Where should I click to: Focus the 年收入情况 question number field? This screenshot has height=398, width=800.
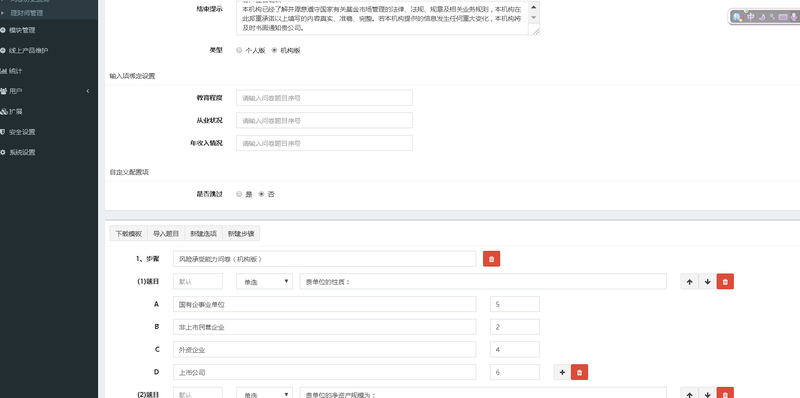(x=324, y=143)
